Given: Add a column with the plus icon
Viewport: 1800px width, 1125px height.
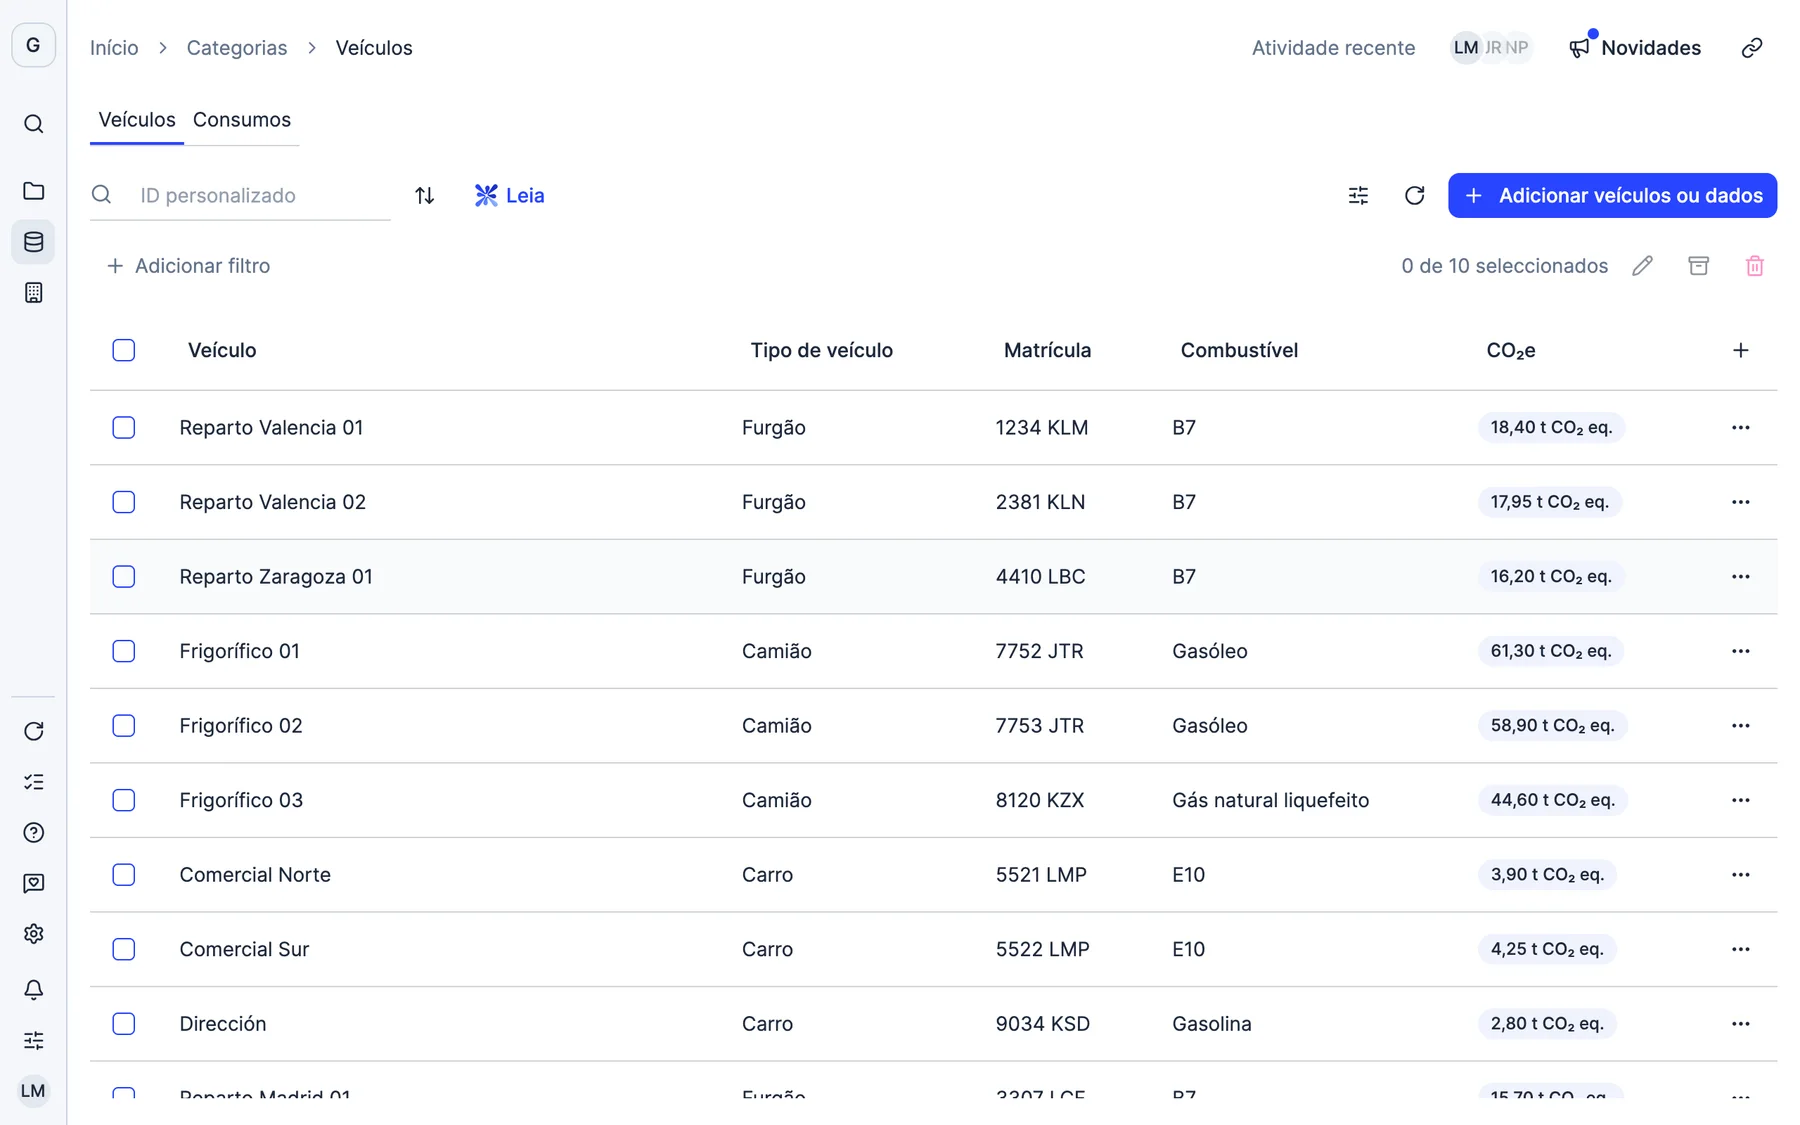Looking at the screenshot, I should [x=1740, y=350].
